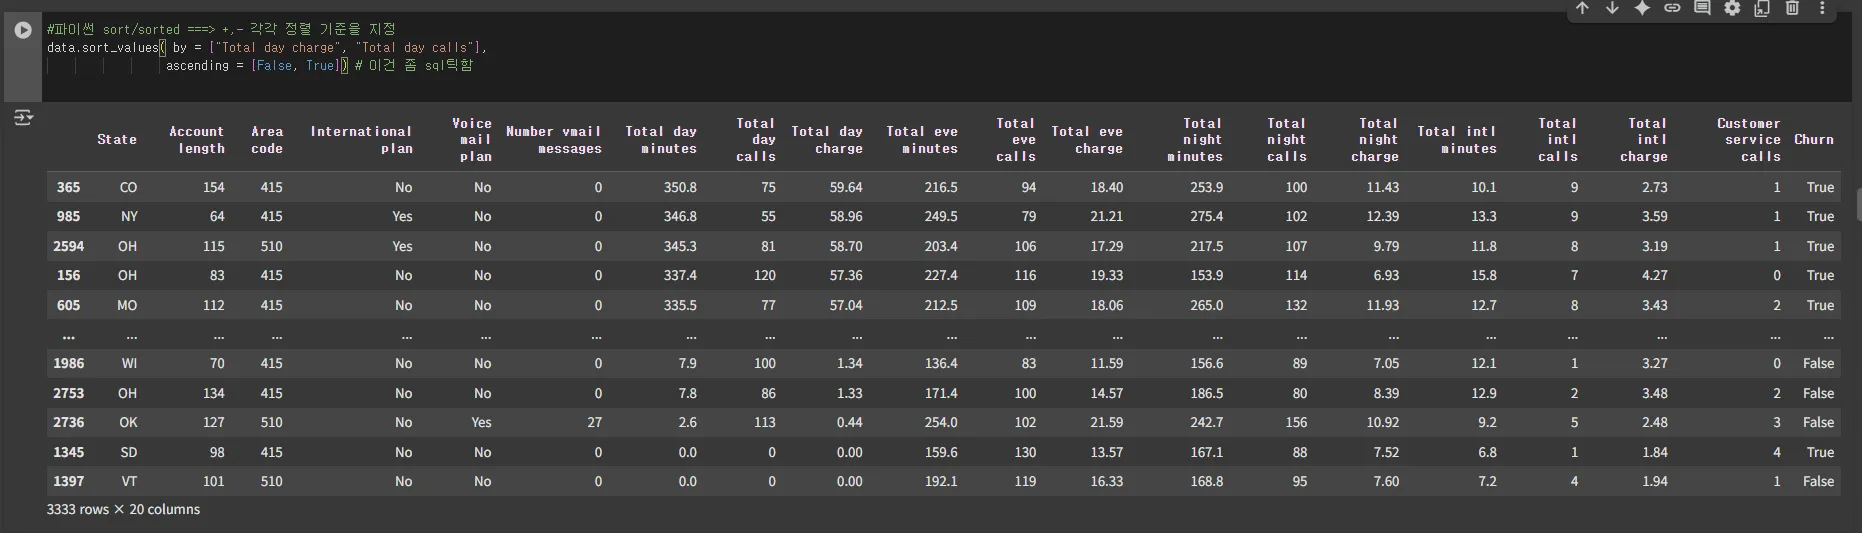Click the "Total eve charge" header
Screen dimensions: 1862x533
(x=1087, y=140)
